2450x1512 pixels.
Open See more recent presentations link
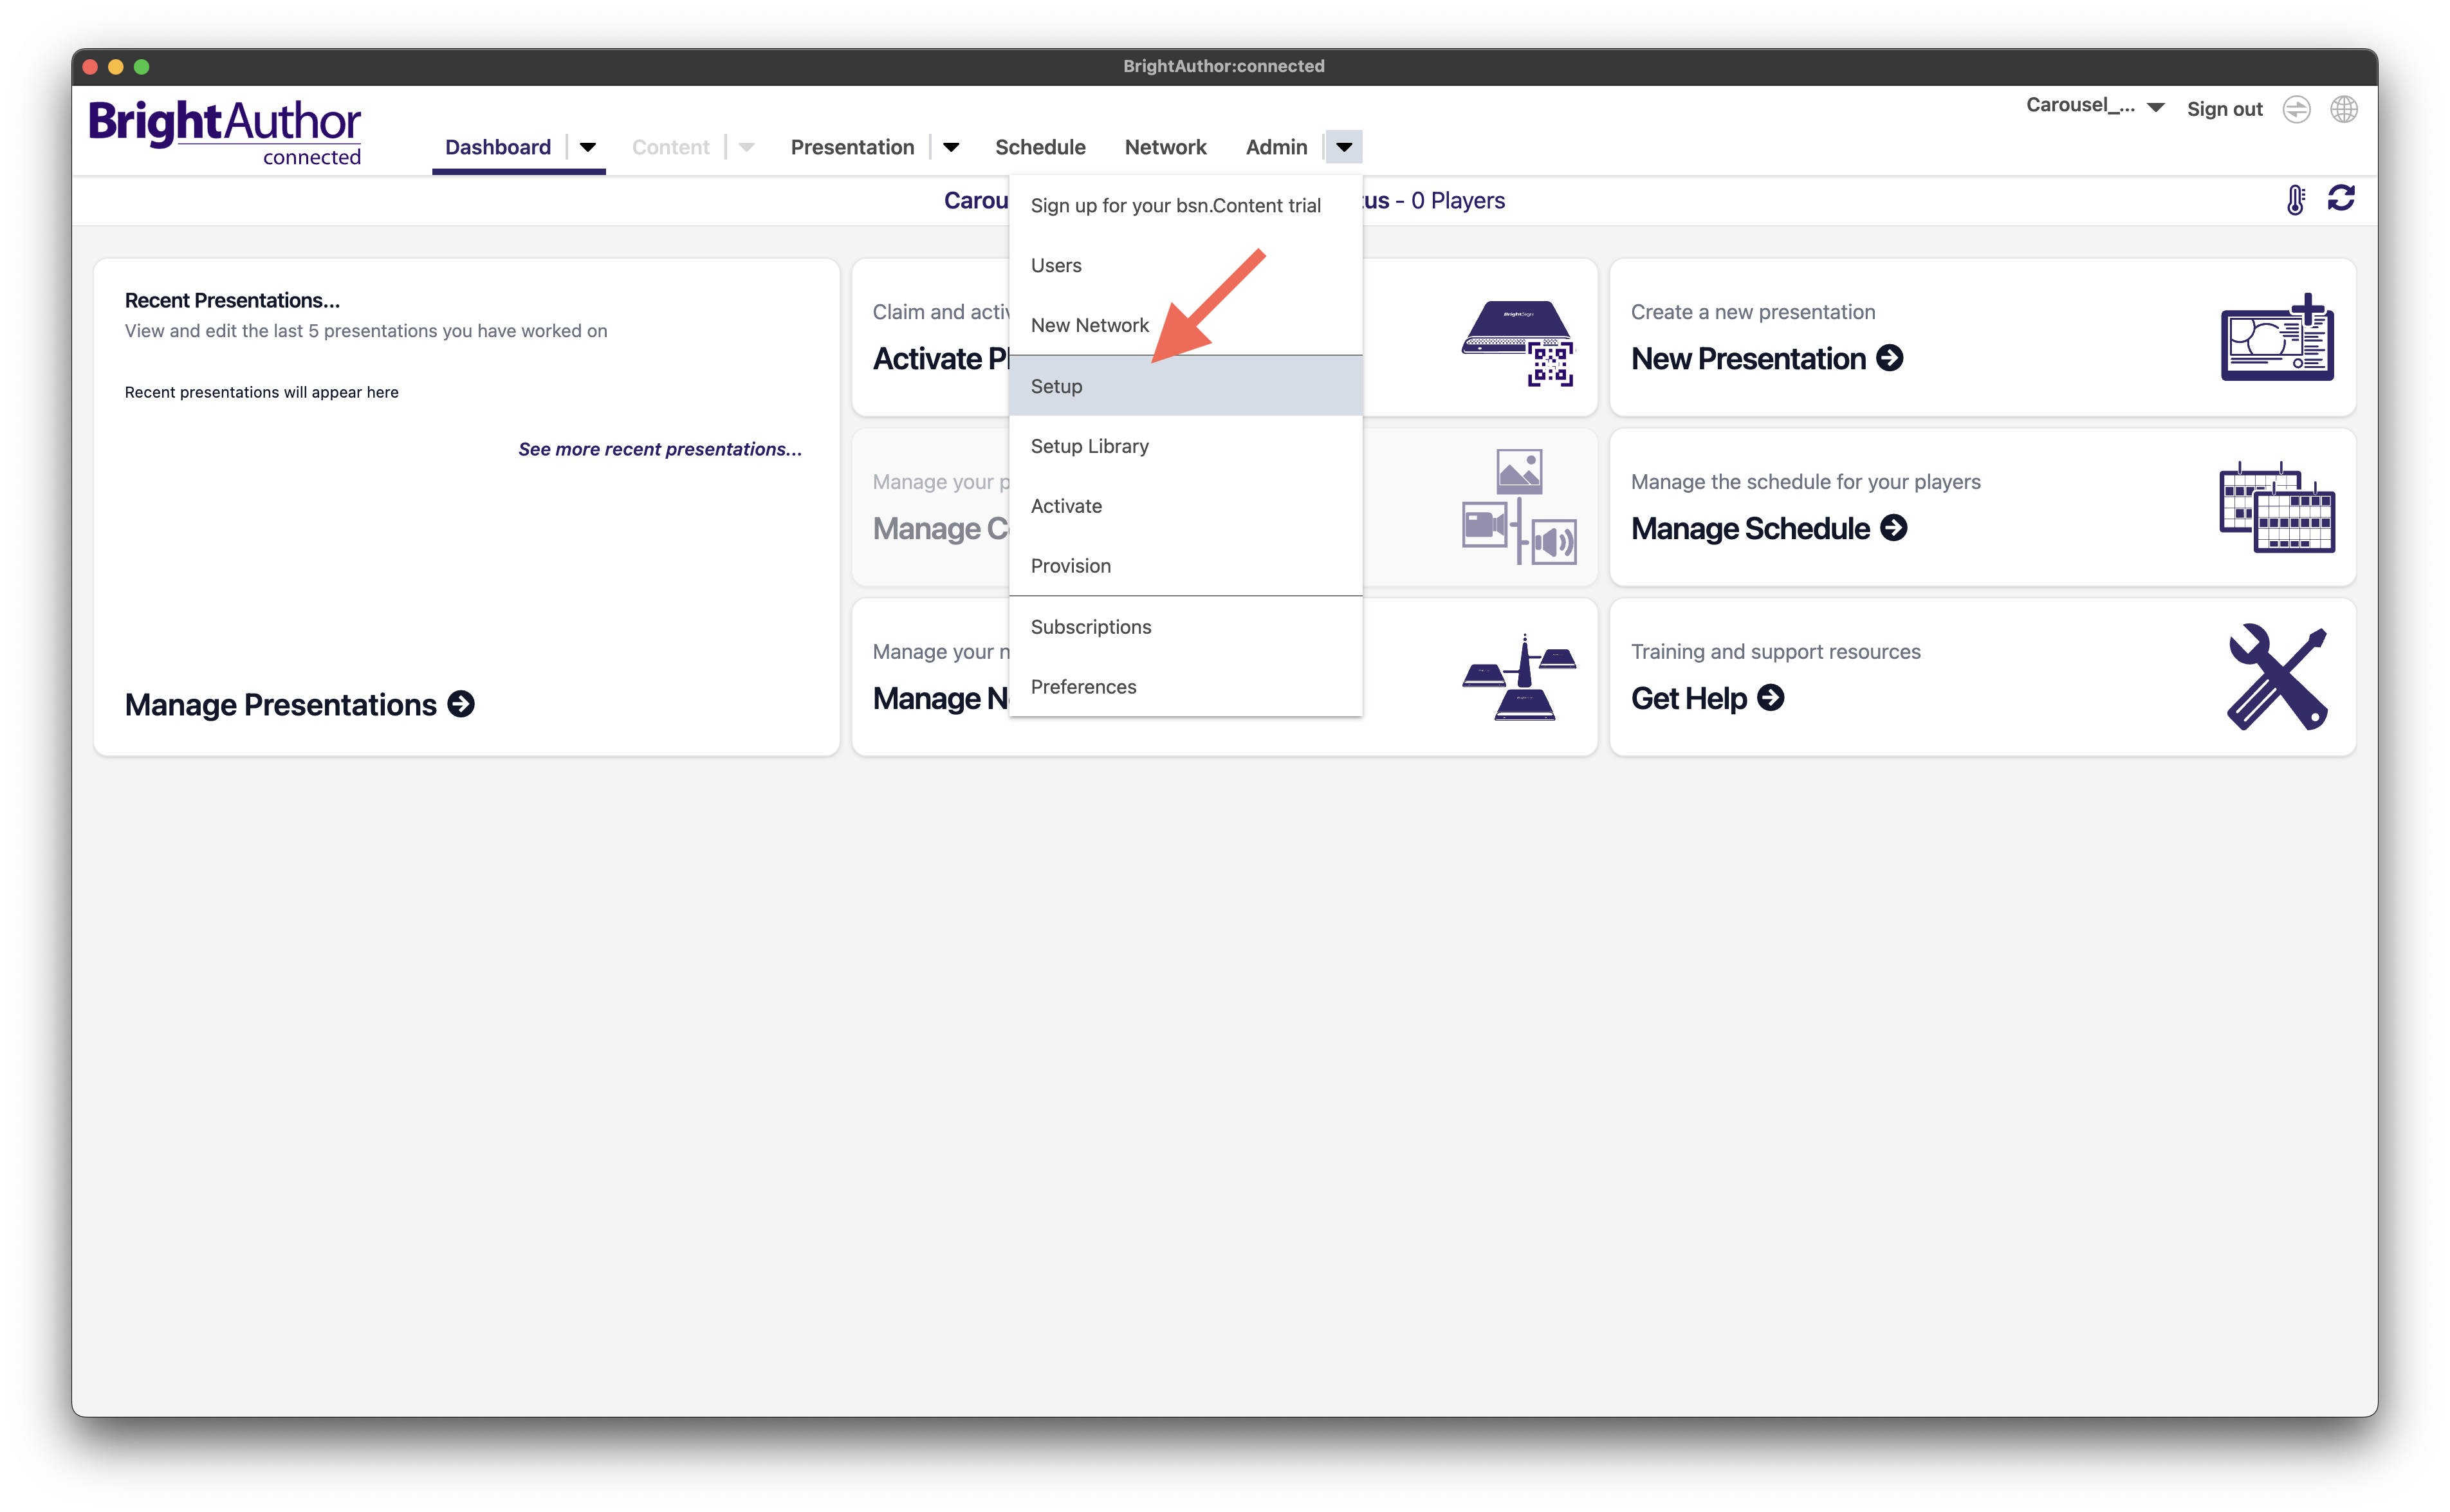tap(660, 449)
